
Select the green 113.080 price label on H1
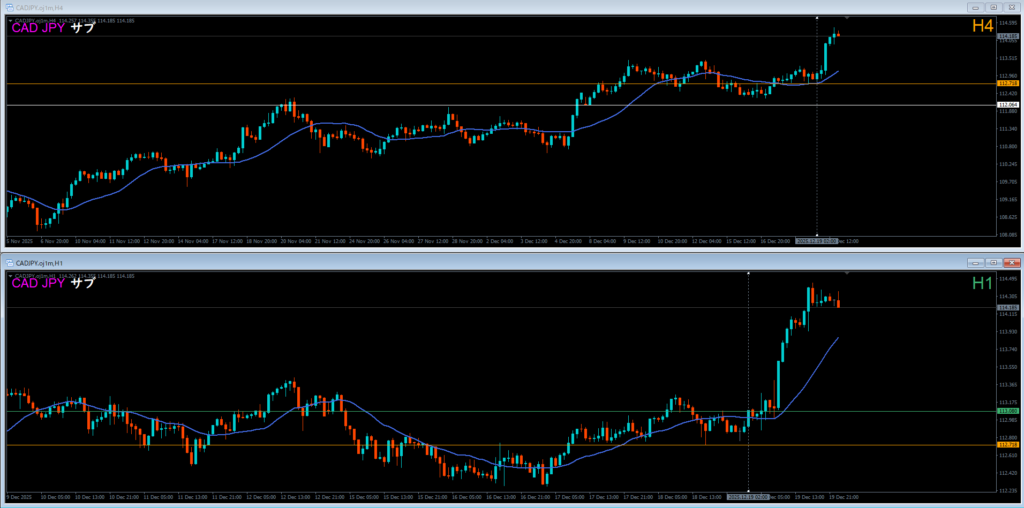1007,411
